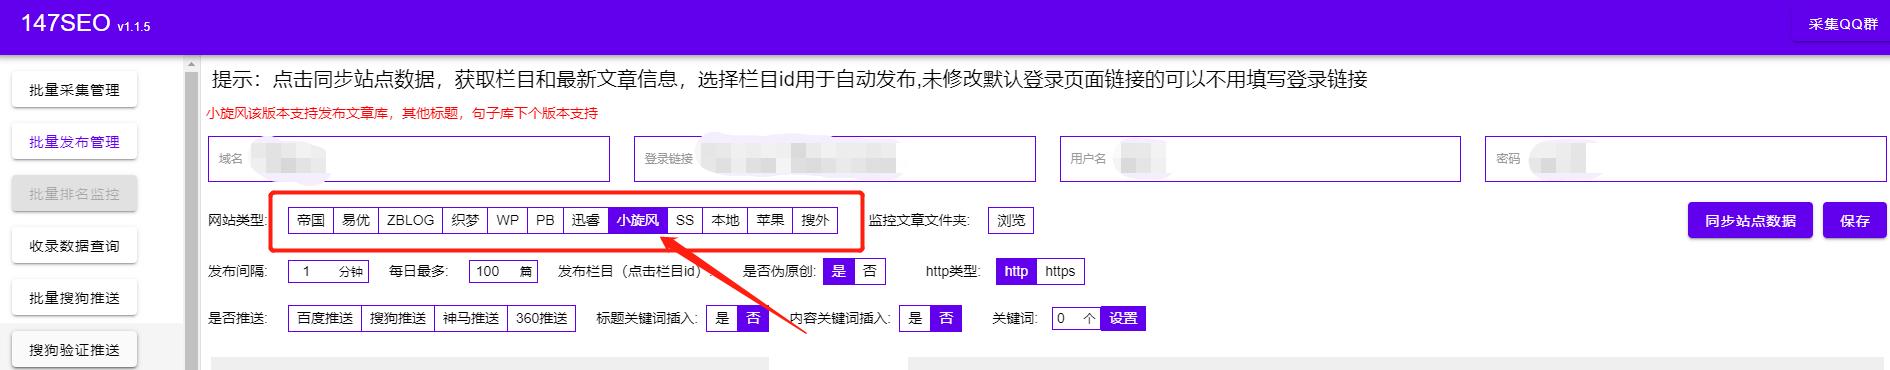Select 易优 website type

(x=356, y=220)
